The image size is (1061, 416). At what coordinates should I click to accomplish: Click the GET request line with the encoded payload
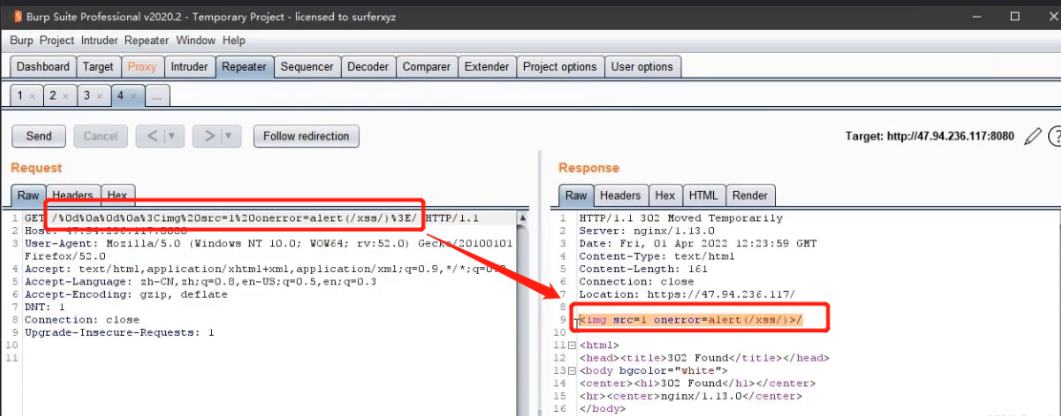coord(252,218)
